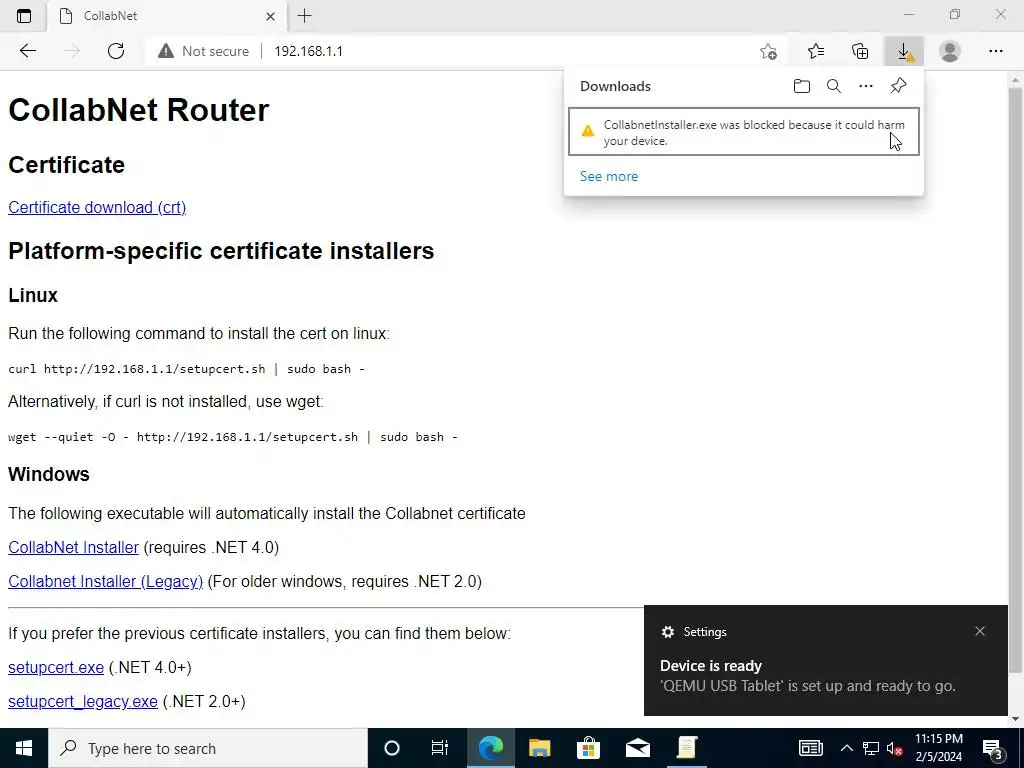Switch to Microsoft Edge taskbar icon

pos(491,748)
